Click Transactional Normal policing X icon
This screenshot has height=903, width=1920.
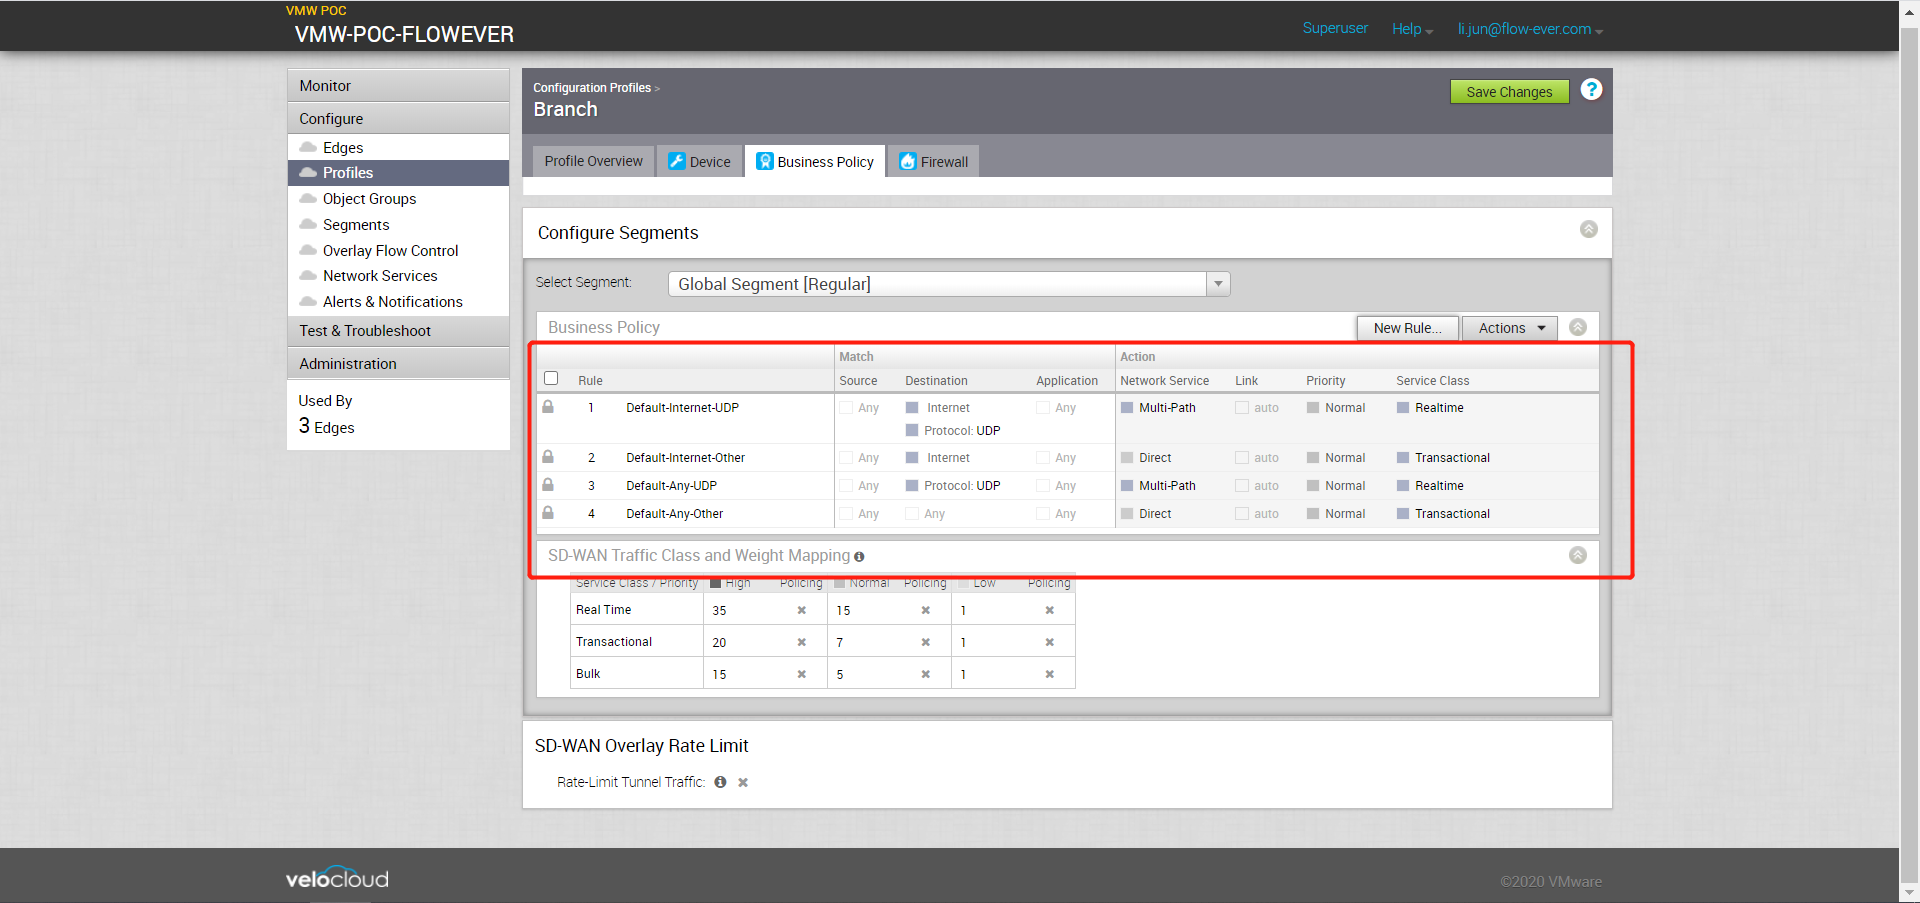tap(925, 642)
